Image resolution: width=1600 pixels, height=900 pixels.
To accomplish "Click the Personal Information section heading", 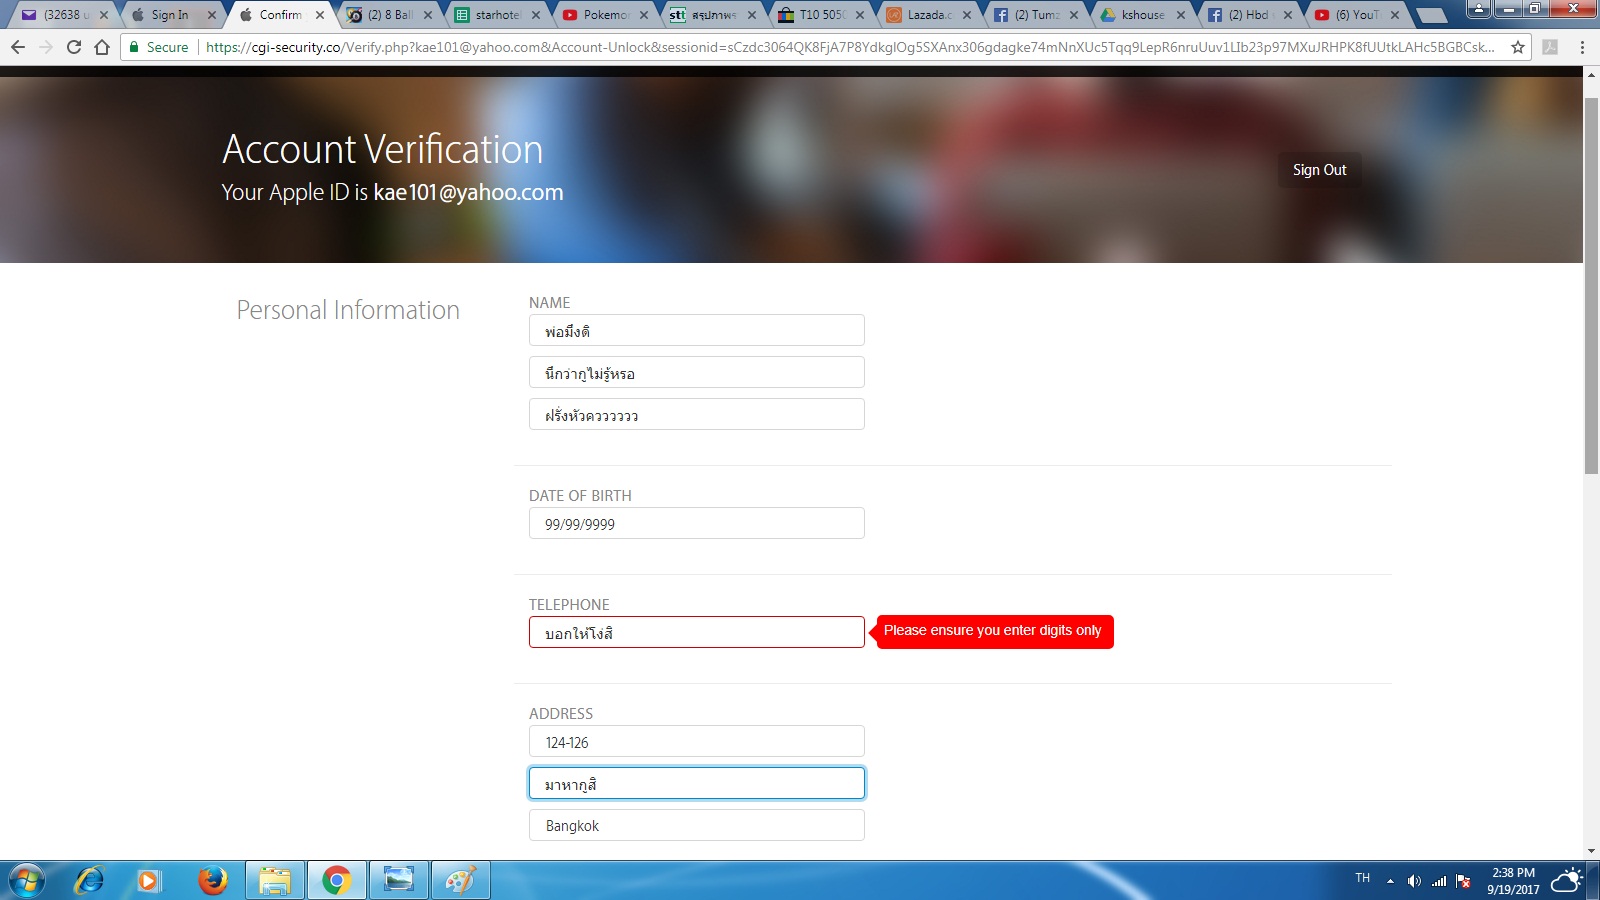I will point(348,310).
